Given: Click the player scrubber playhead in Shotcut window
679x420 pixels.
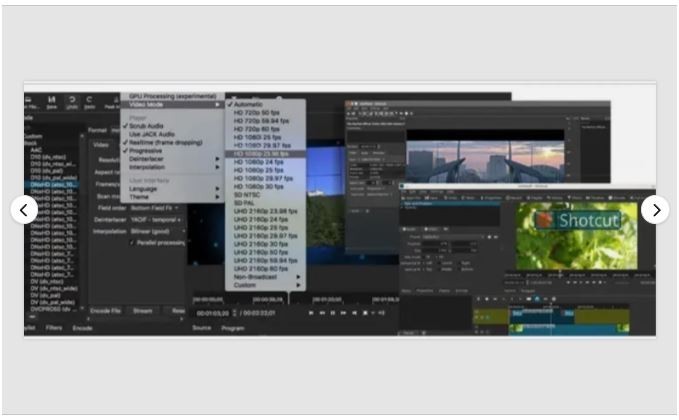Looking at the screenshot, I should (x=560, y=275).
